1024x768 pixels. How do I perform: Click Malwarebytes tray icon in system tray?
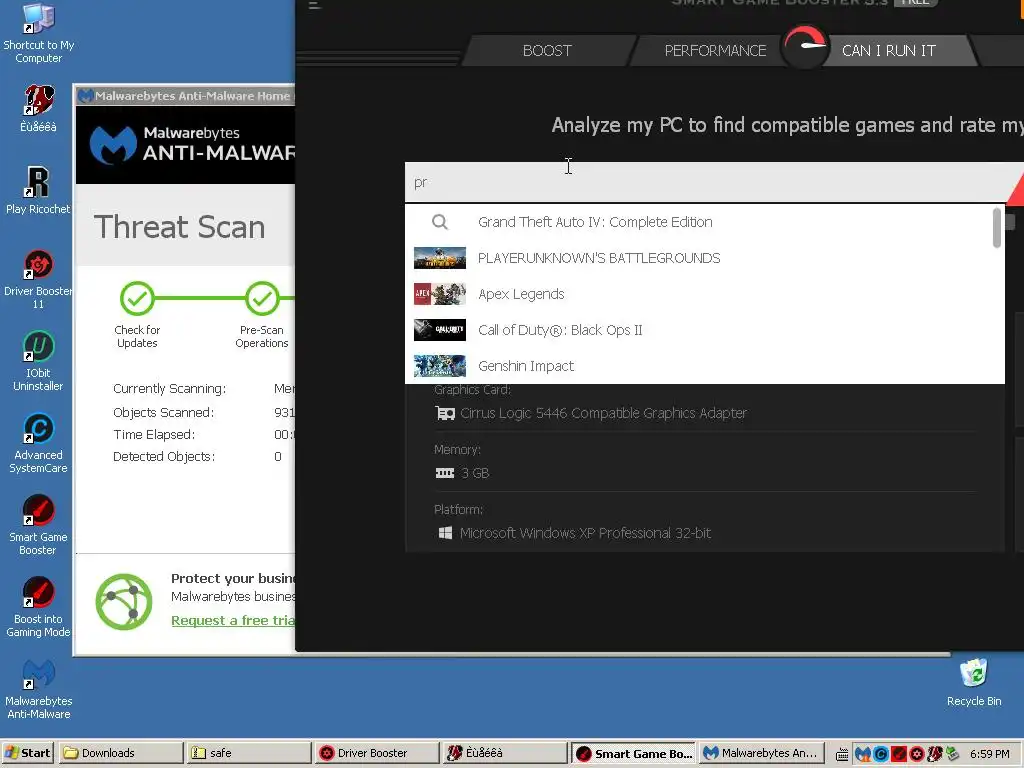point(863,754)
